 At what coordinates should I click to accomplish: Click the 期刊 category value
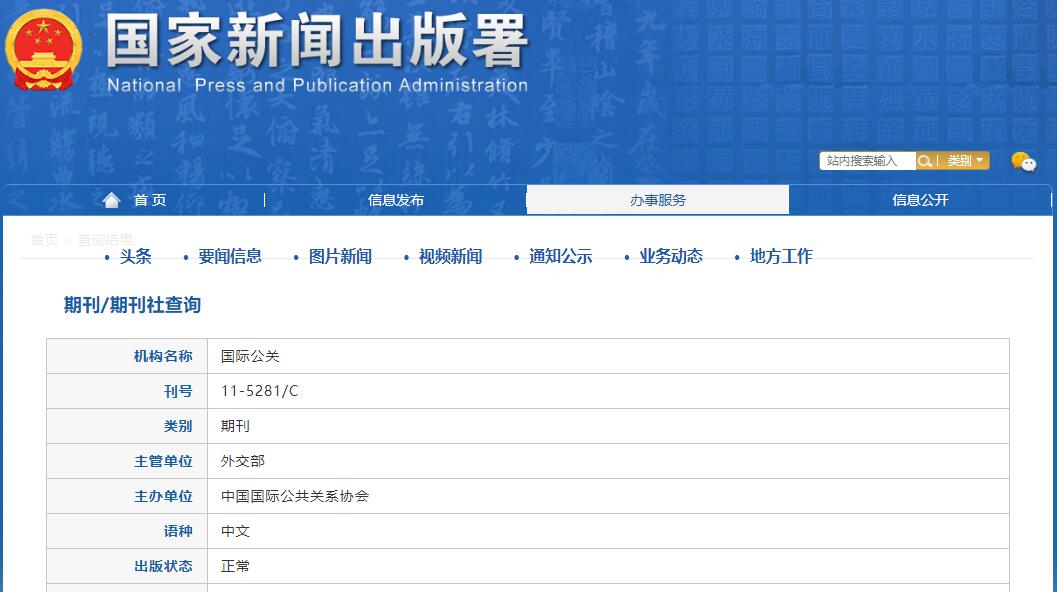[x=235, y=426]
